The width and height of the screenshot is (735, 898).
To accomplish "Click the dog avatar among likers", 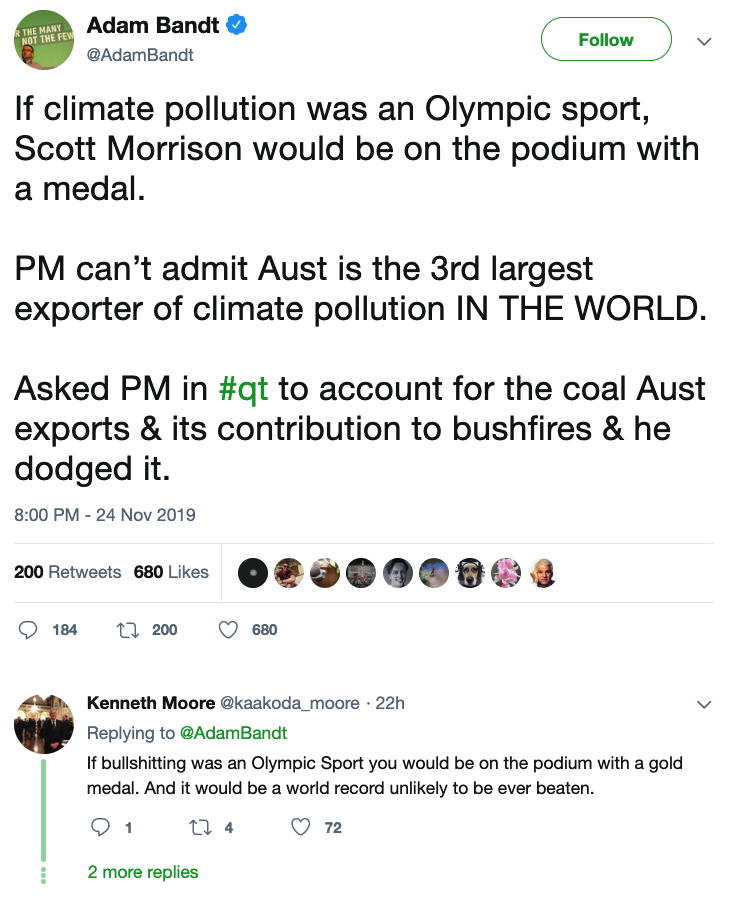I will click(x=469, y=573).
